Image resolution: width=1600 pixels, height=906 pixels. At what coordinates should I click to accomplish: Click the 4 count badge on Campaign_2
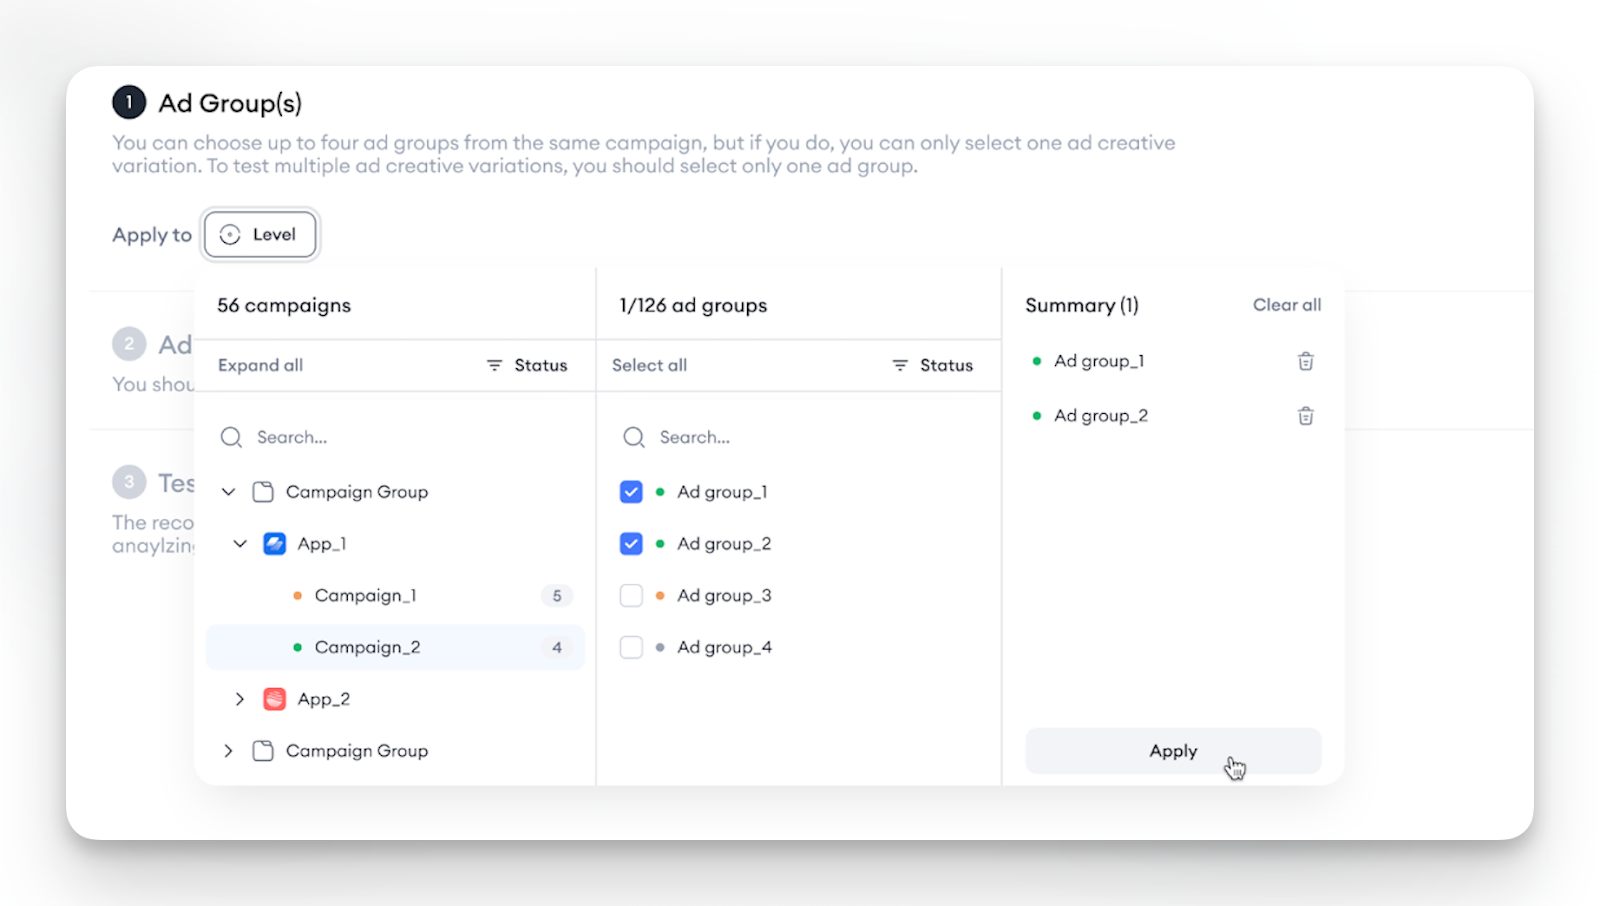tap(557, 648)
